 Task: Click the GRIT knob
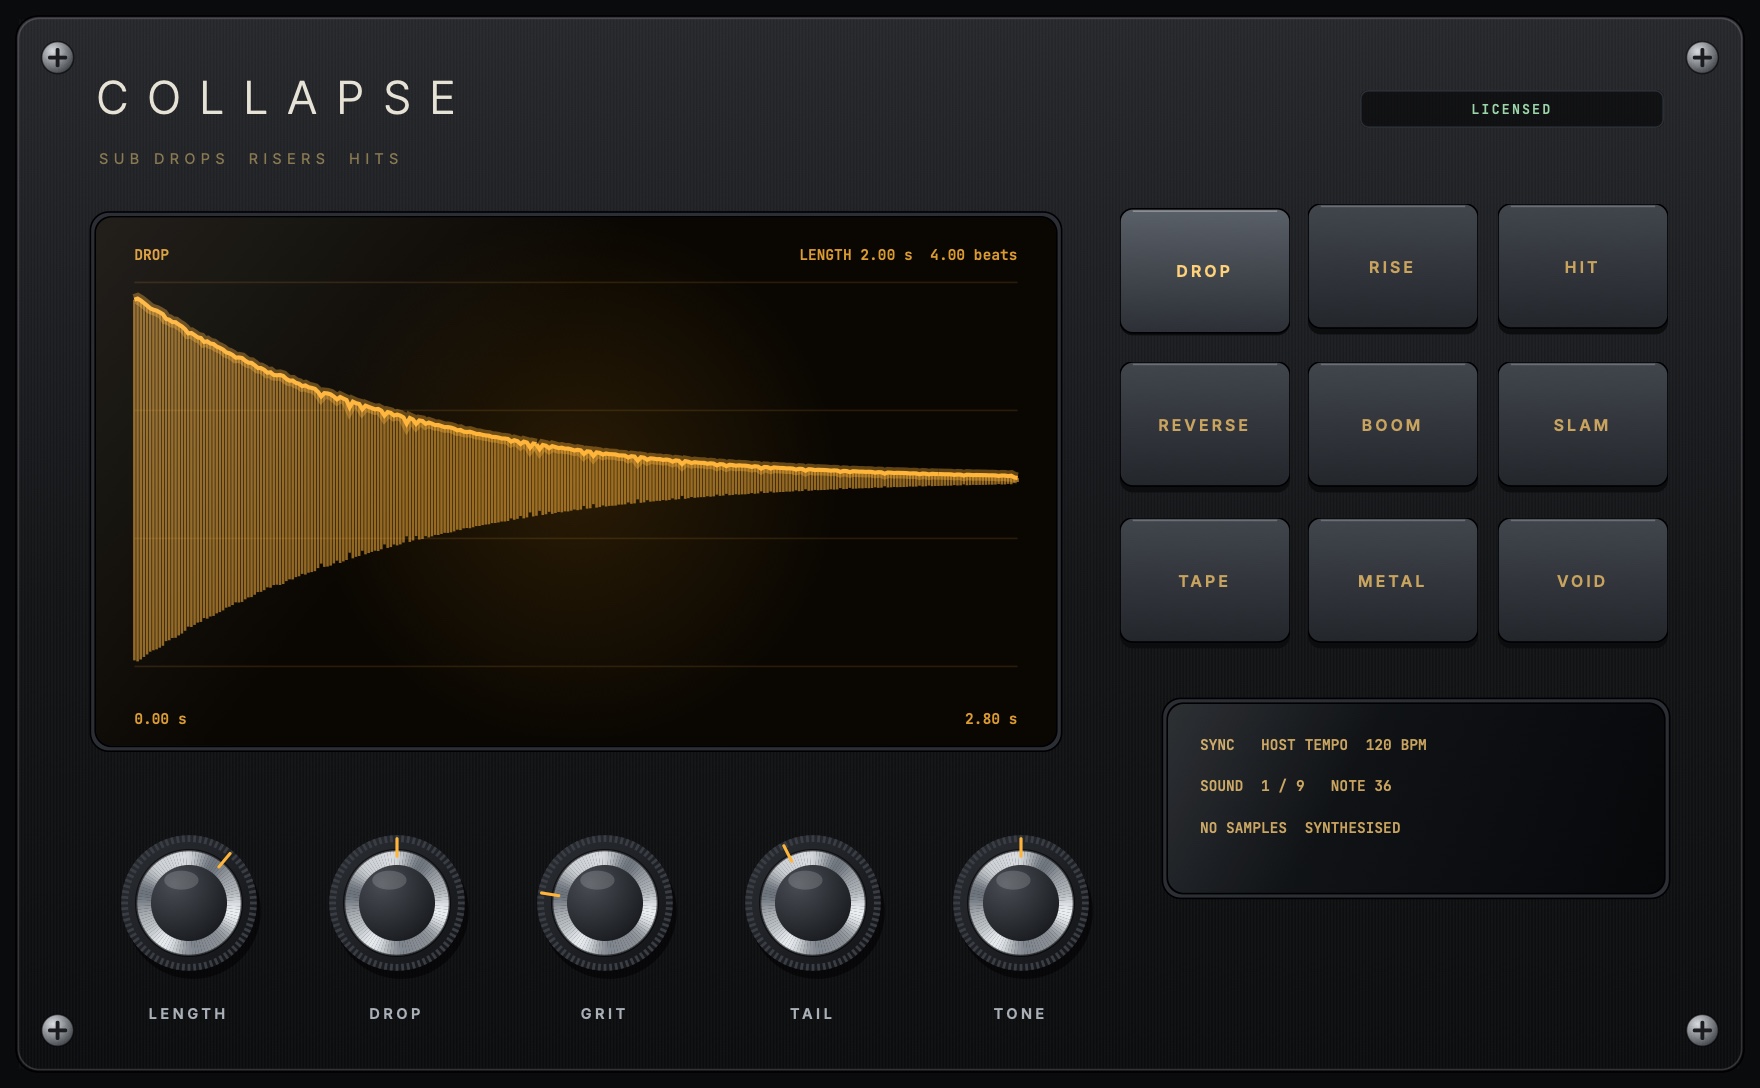tap(604, 903)
